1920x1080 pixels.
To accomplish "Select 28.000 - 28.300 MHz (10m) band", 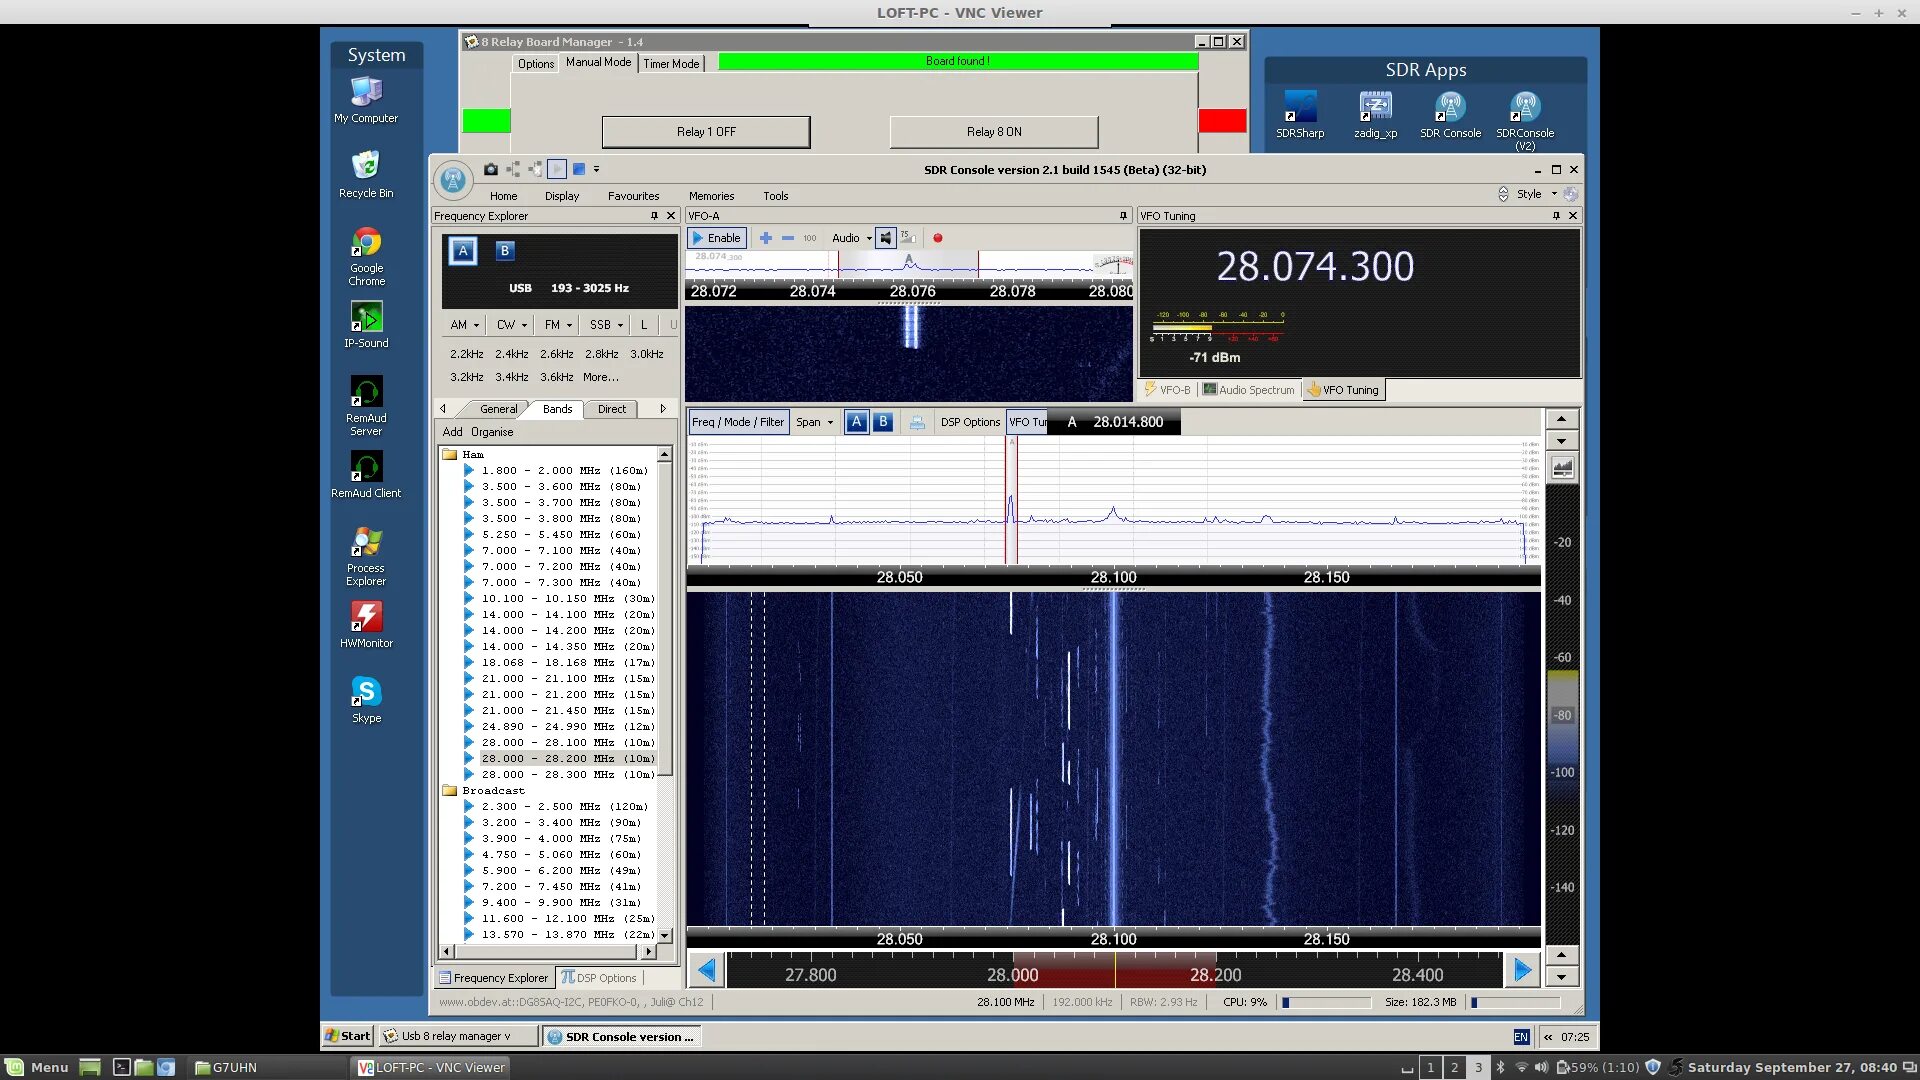I will point(567,774).
